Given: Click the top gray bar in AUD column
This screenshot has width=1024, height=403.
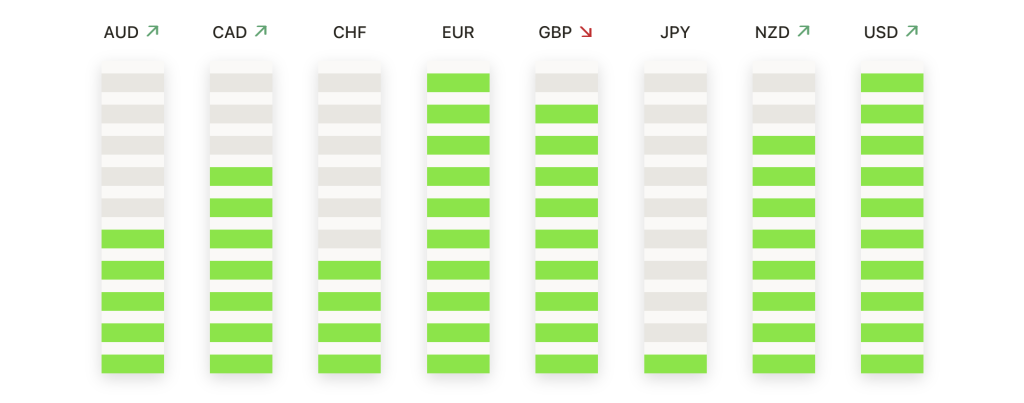Looking at the screenshot, I should (133, 82).
